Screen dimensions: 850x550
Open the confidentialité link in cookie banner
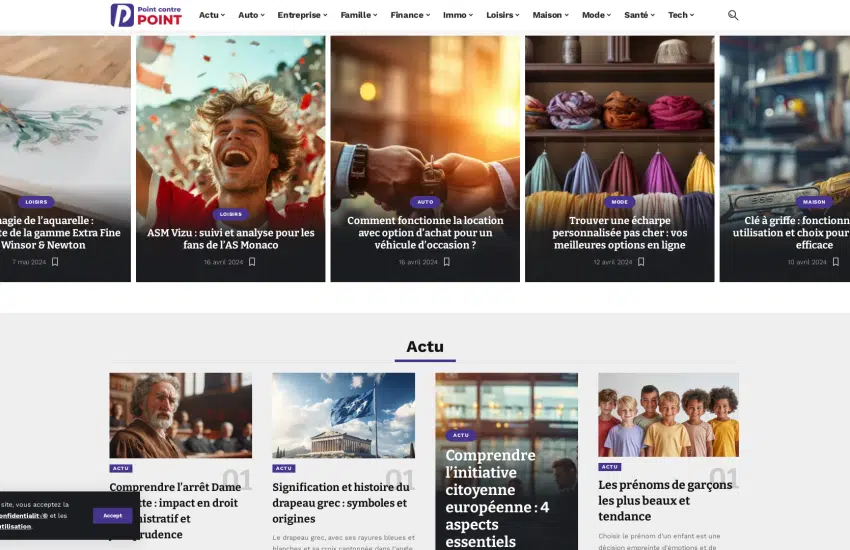click(x=24, y=516)
